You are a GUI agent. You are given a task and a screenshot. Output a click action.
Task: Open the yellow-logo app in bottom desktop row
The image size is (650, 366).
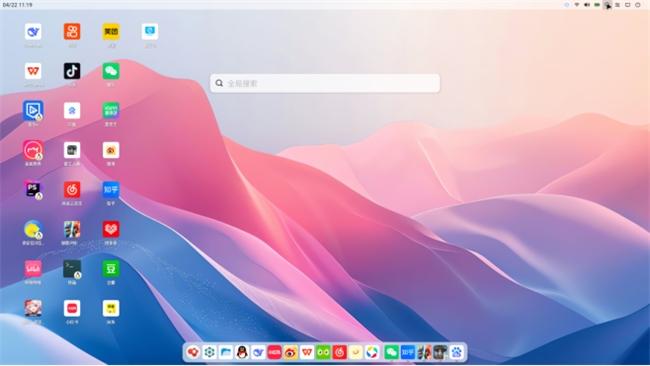tap(111, 308)
